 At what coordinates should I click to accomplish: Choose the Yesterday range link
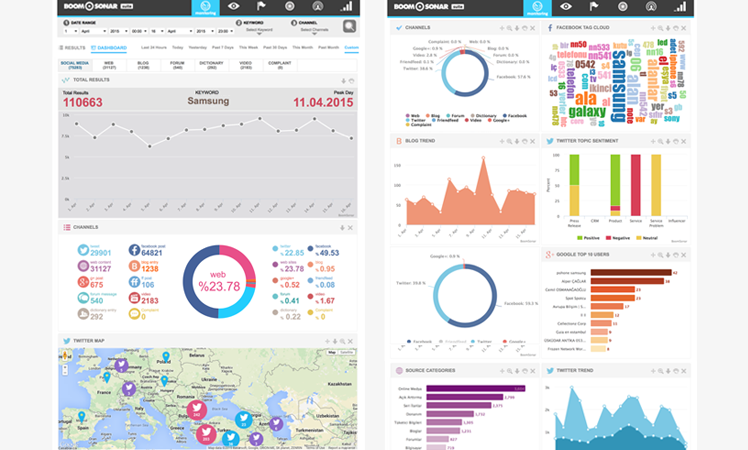[197, 48]
